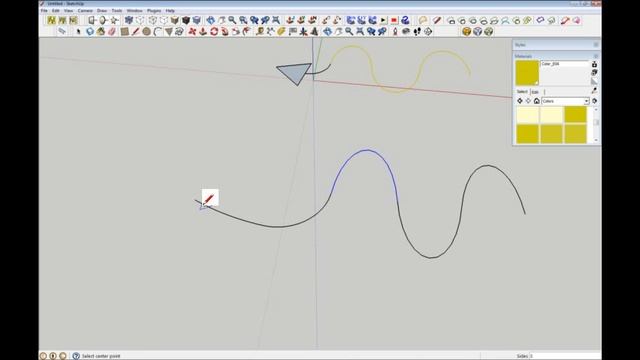The image size is (640, 360).
Task: Pick the first pale yellow color swatch
Action: (x=527, y=115)
